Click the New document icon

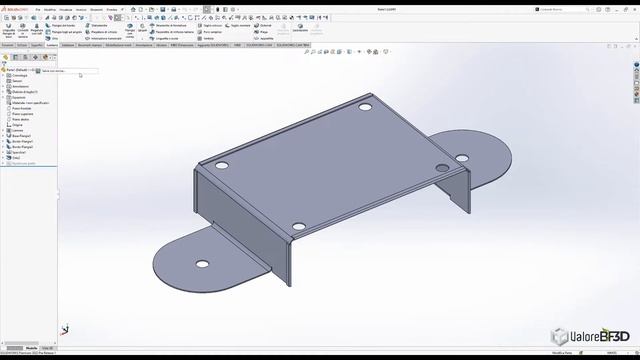tap(141, 9)
